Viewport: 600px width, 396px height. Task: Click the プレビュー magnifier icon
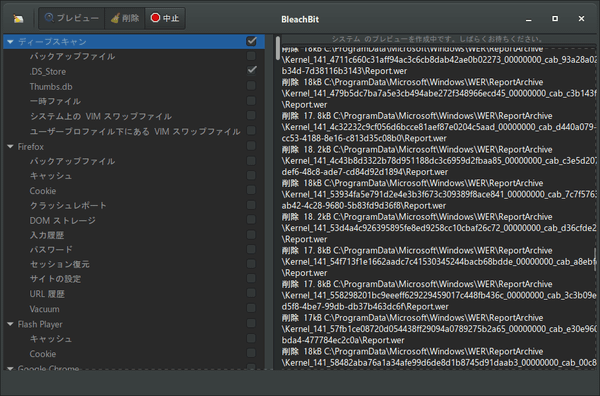point(49,18)
